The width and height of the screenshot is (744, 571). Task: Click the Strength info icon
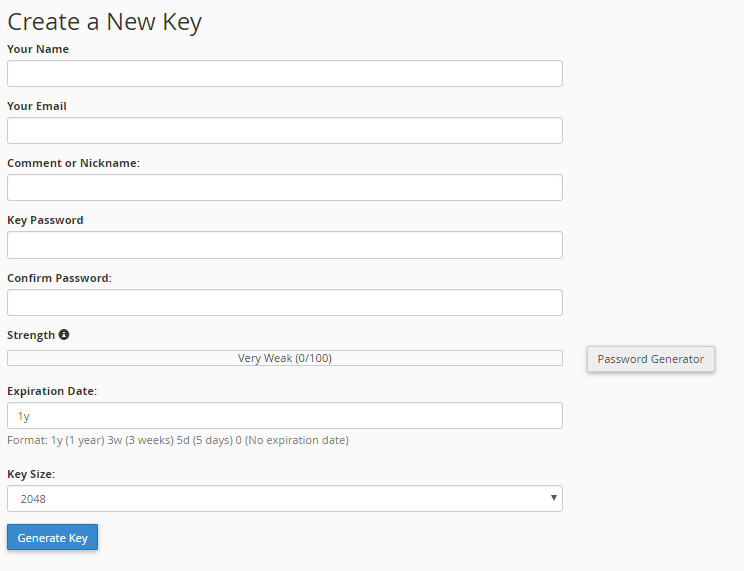[x=64, y=335]
